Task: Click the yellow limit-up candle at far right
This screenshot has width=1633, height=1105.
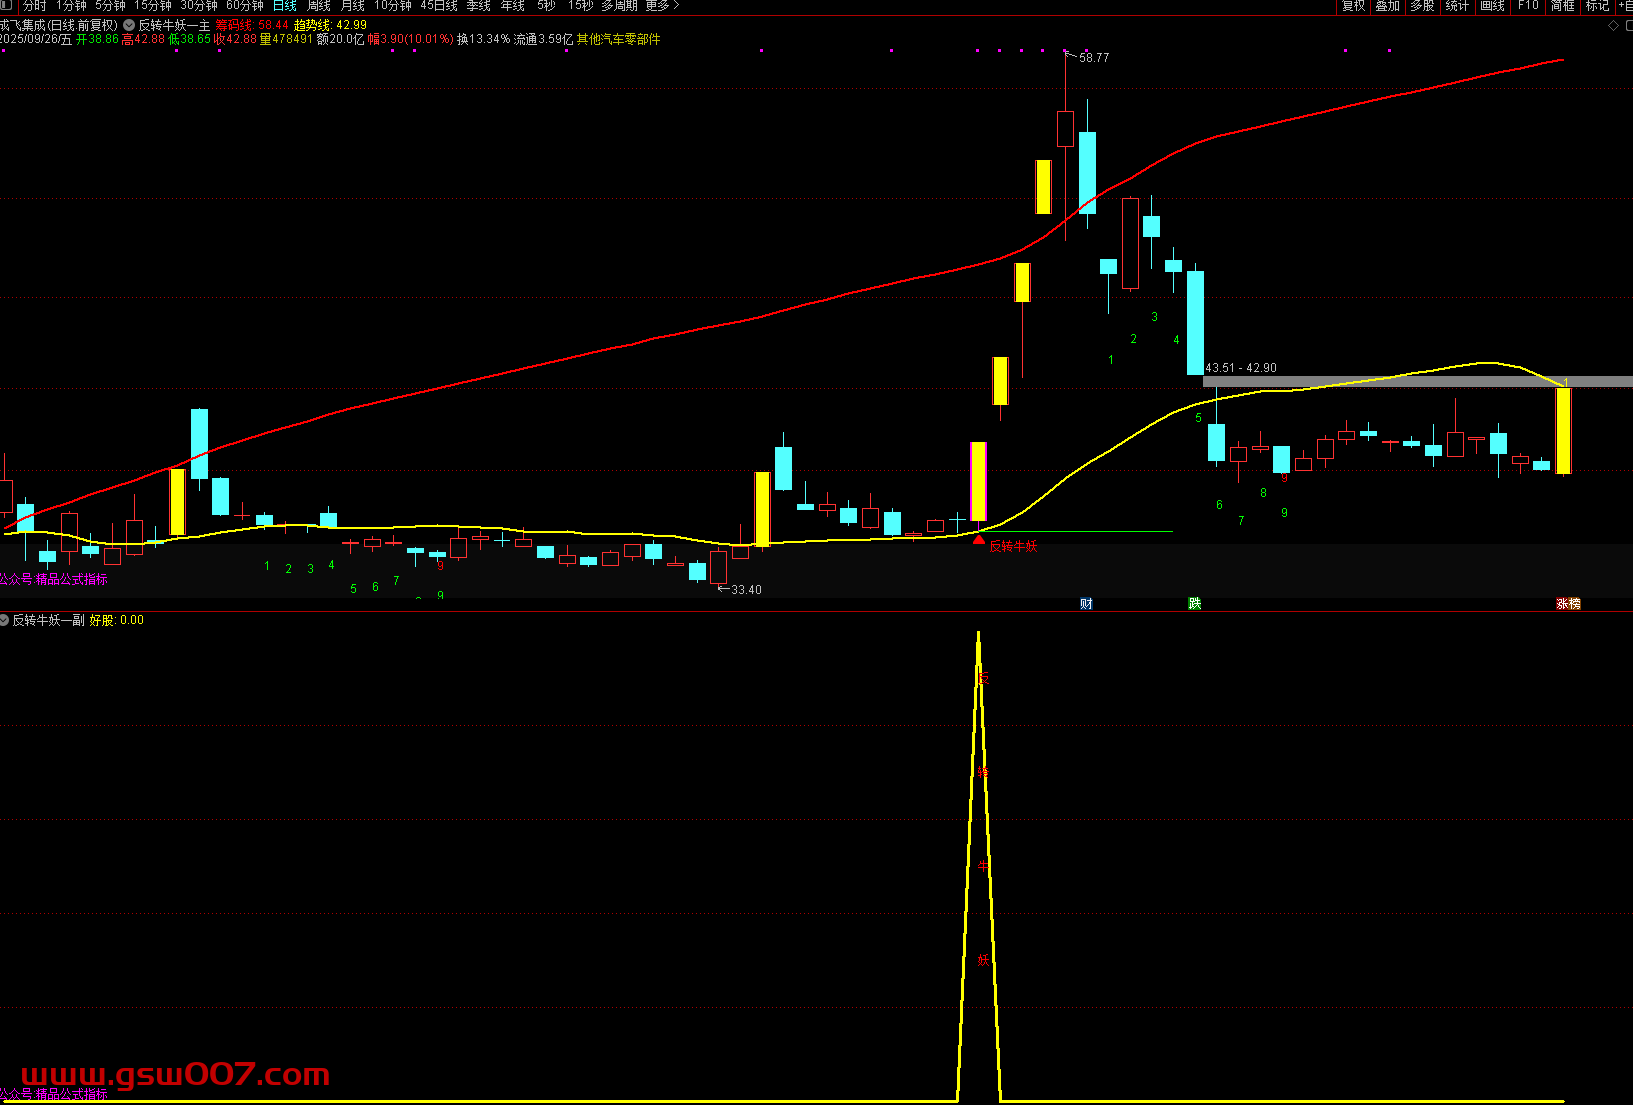Action: click(1563, 431)
